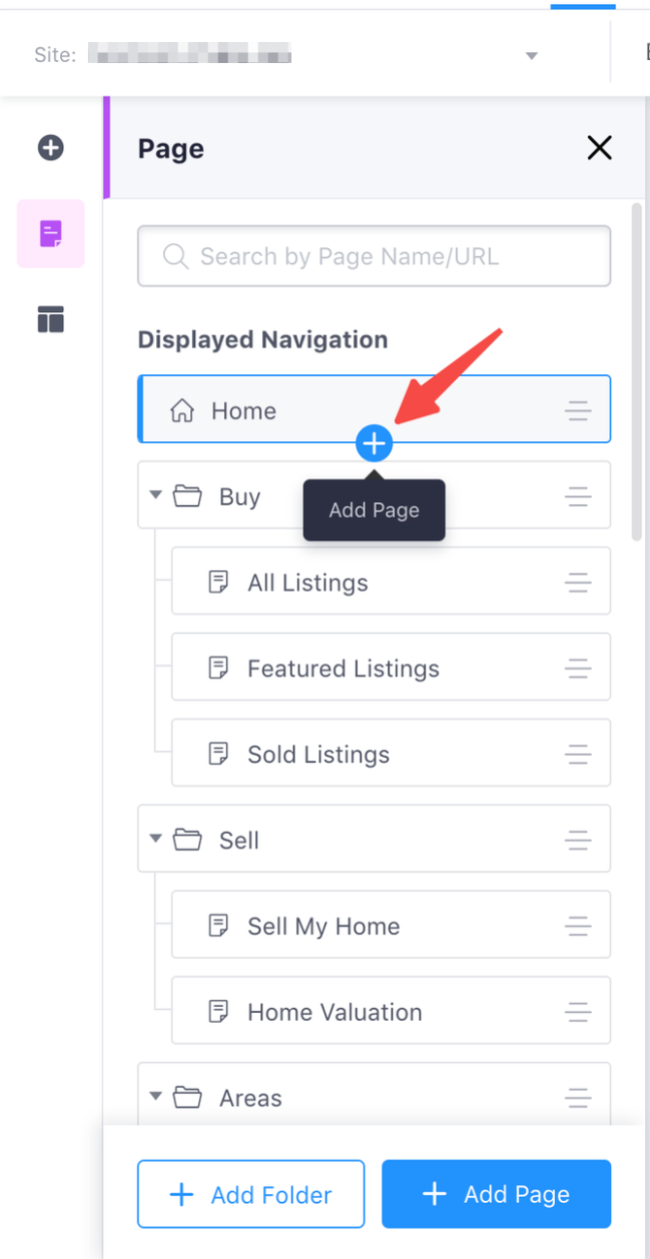This screenshot has width=650, height=1259.
Task: Open the Page panel icon in sidebar
Action: click(x=51, y=234)
